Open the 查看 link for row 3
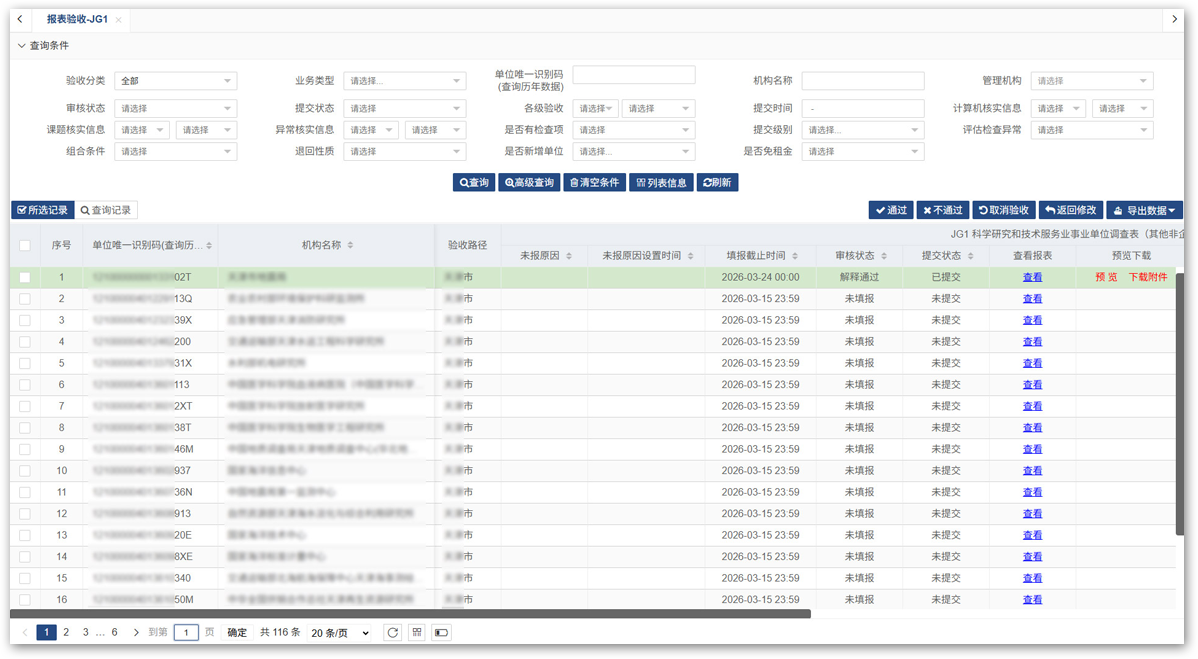1198x659 pixels. [1032, 321]
